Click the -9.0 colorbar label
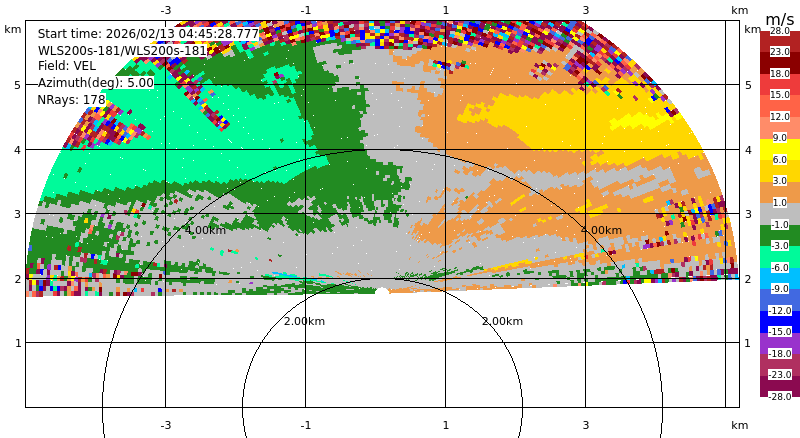This screenshot has width=800, height=438. (x=780, y=288)
